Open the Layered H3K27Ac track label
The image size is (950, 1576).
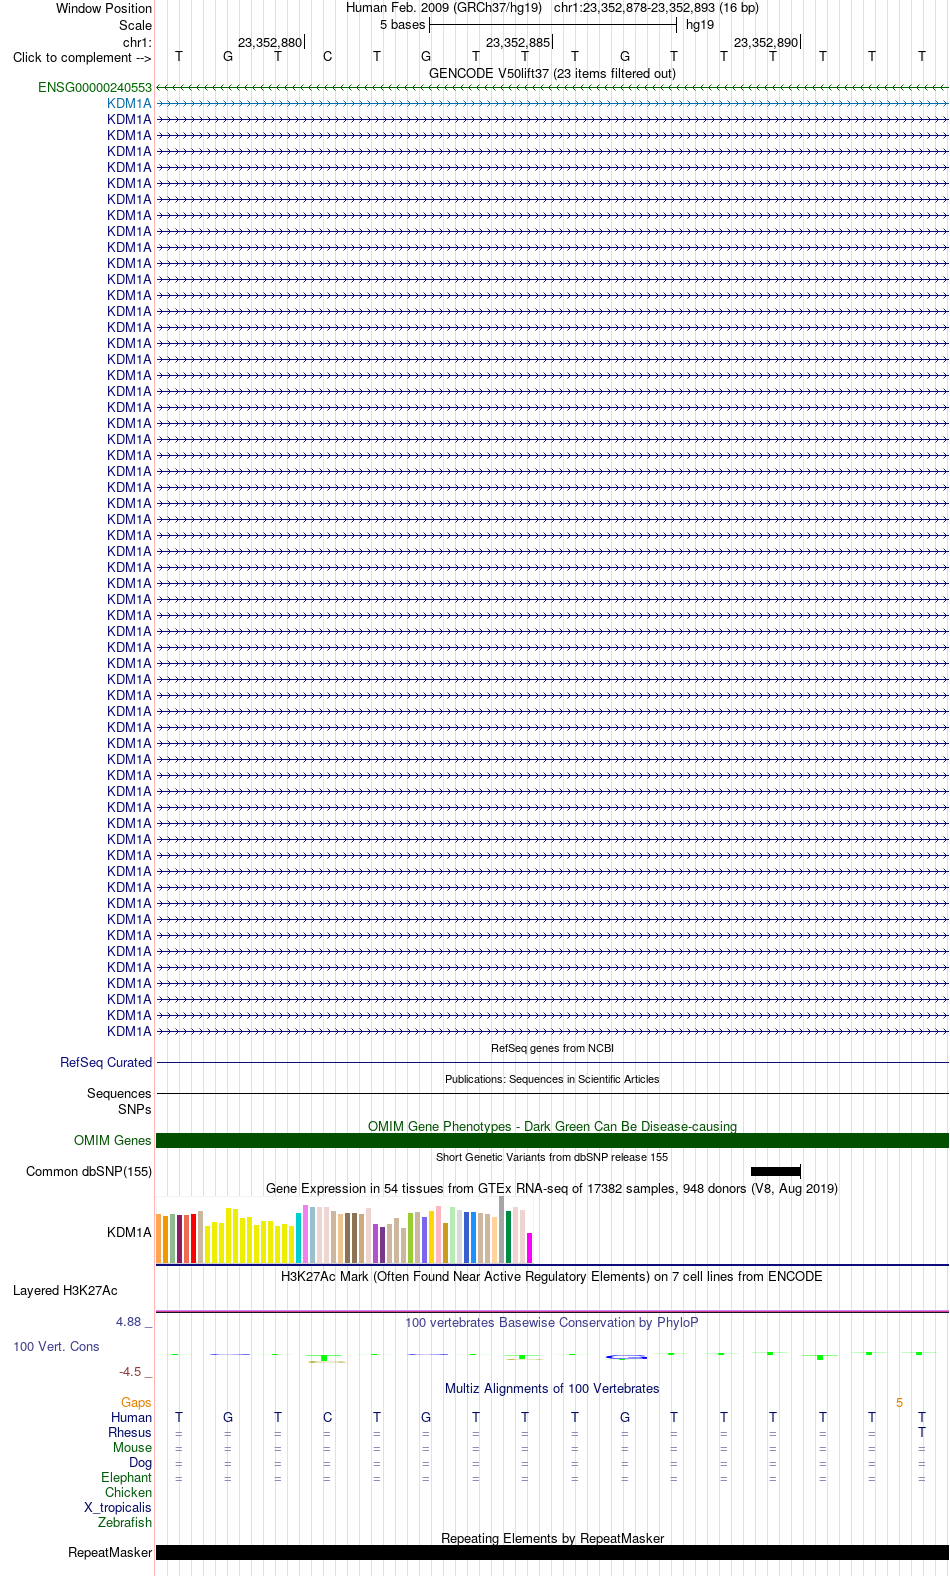(65, 1291)
